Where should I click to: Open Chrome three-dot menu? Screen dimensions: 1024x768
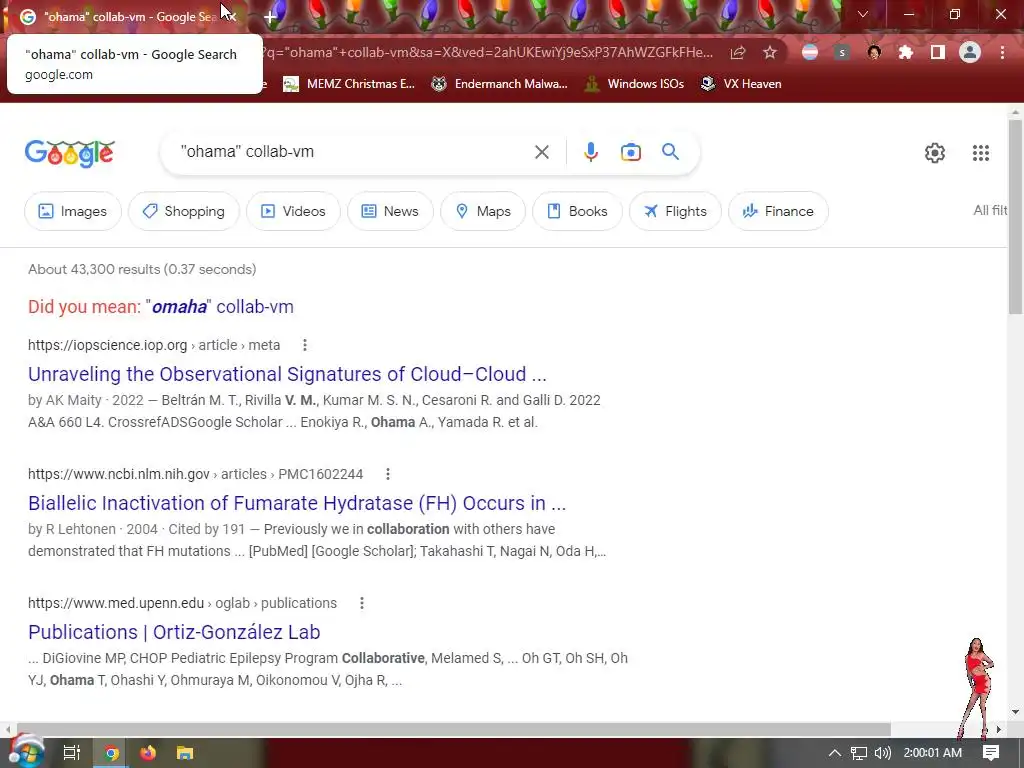pos(1002,52)
